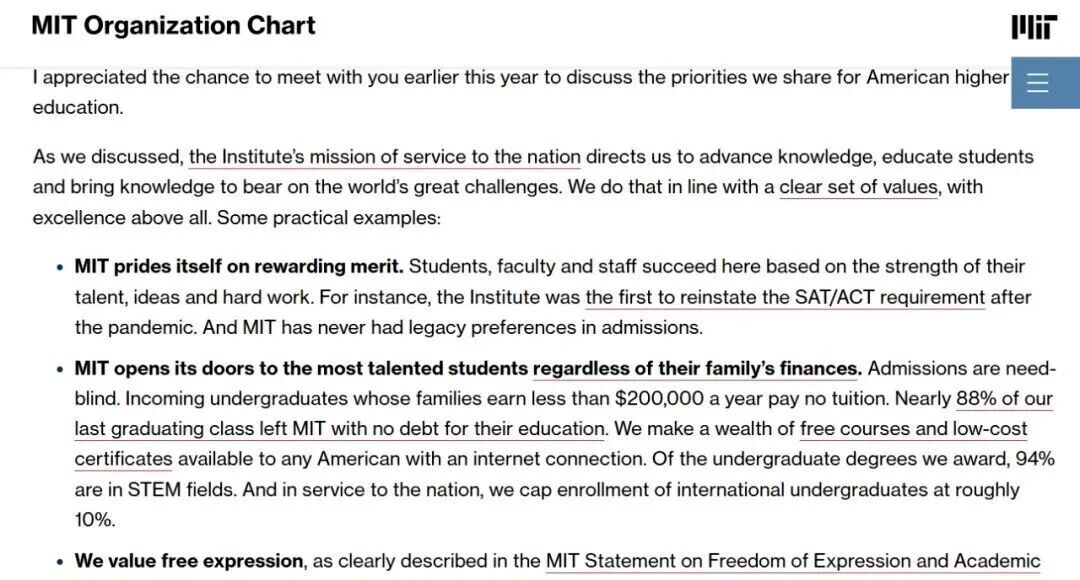Open the Institute's mission of service link
The height and width of the screenshot is (580, 1080).
[x=384, y=157]
